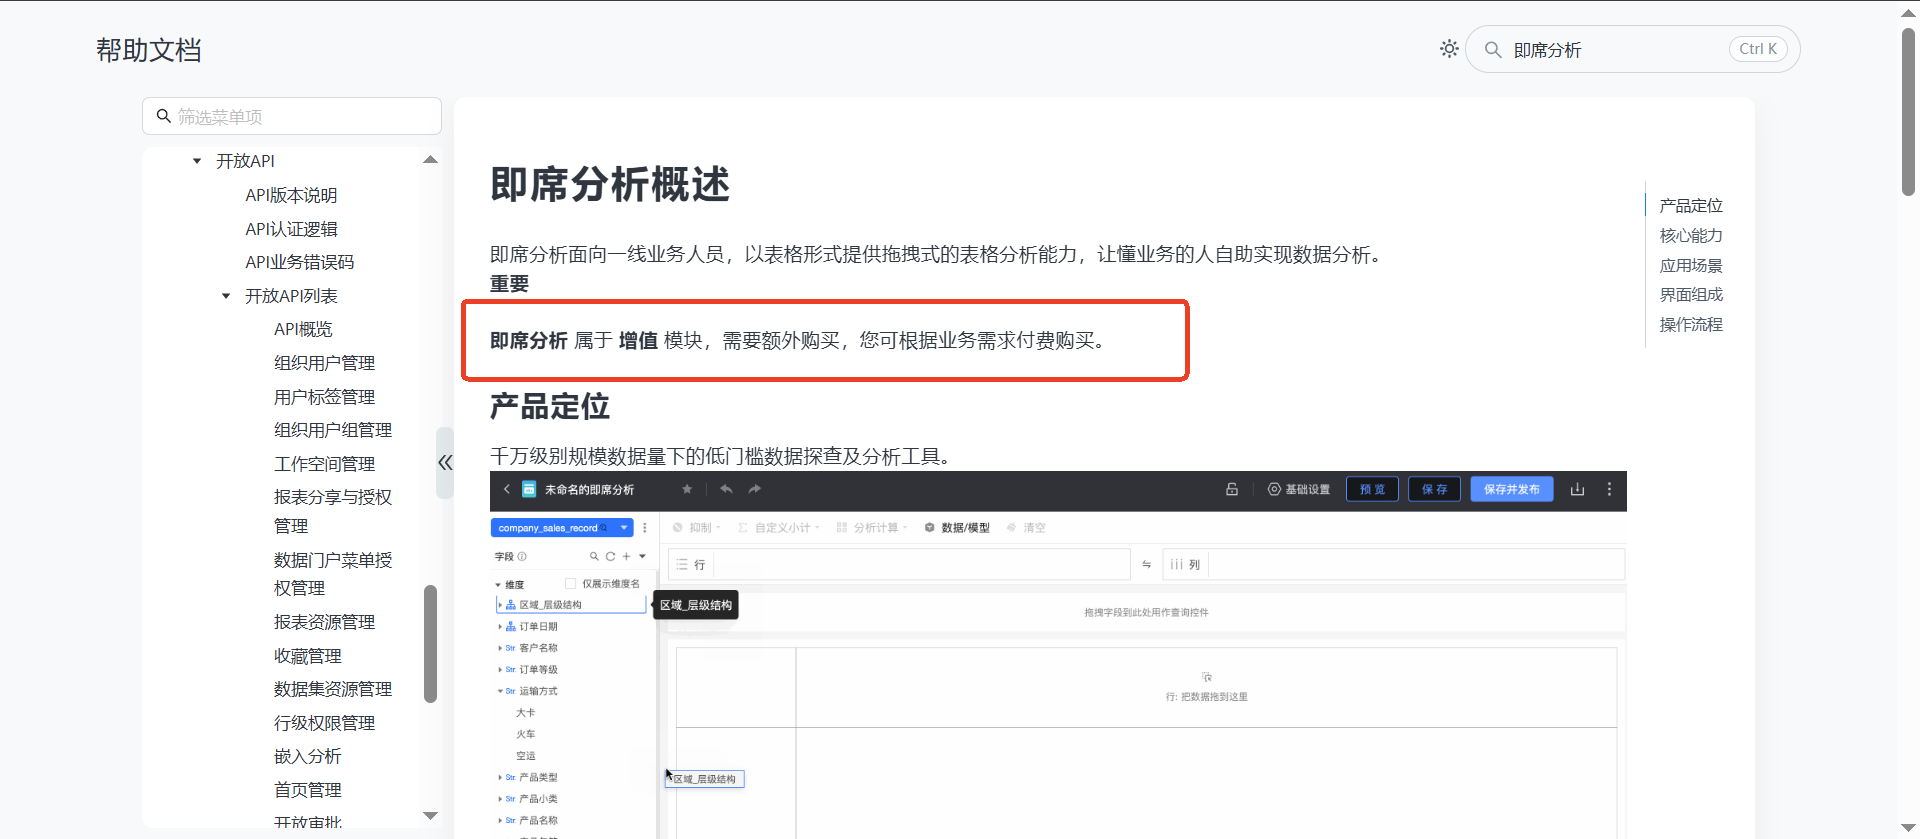Go to 操作流程 section from the outline
This screenshot has width=1920, height=839.
click(1690, 325)
